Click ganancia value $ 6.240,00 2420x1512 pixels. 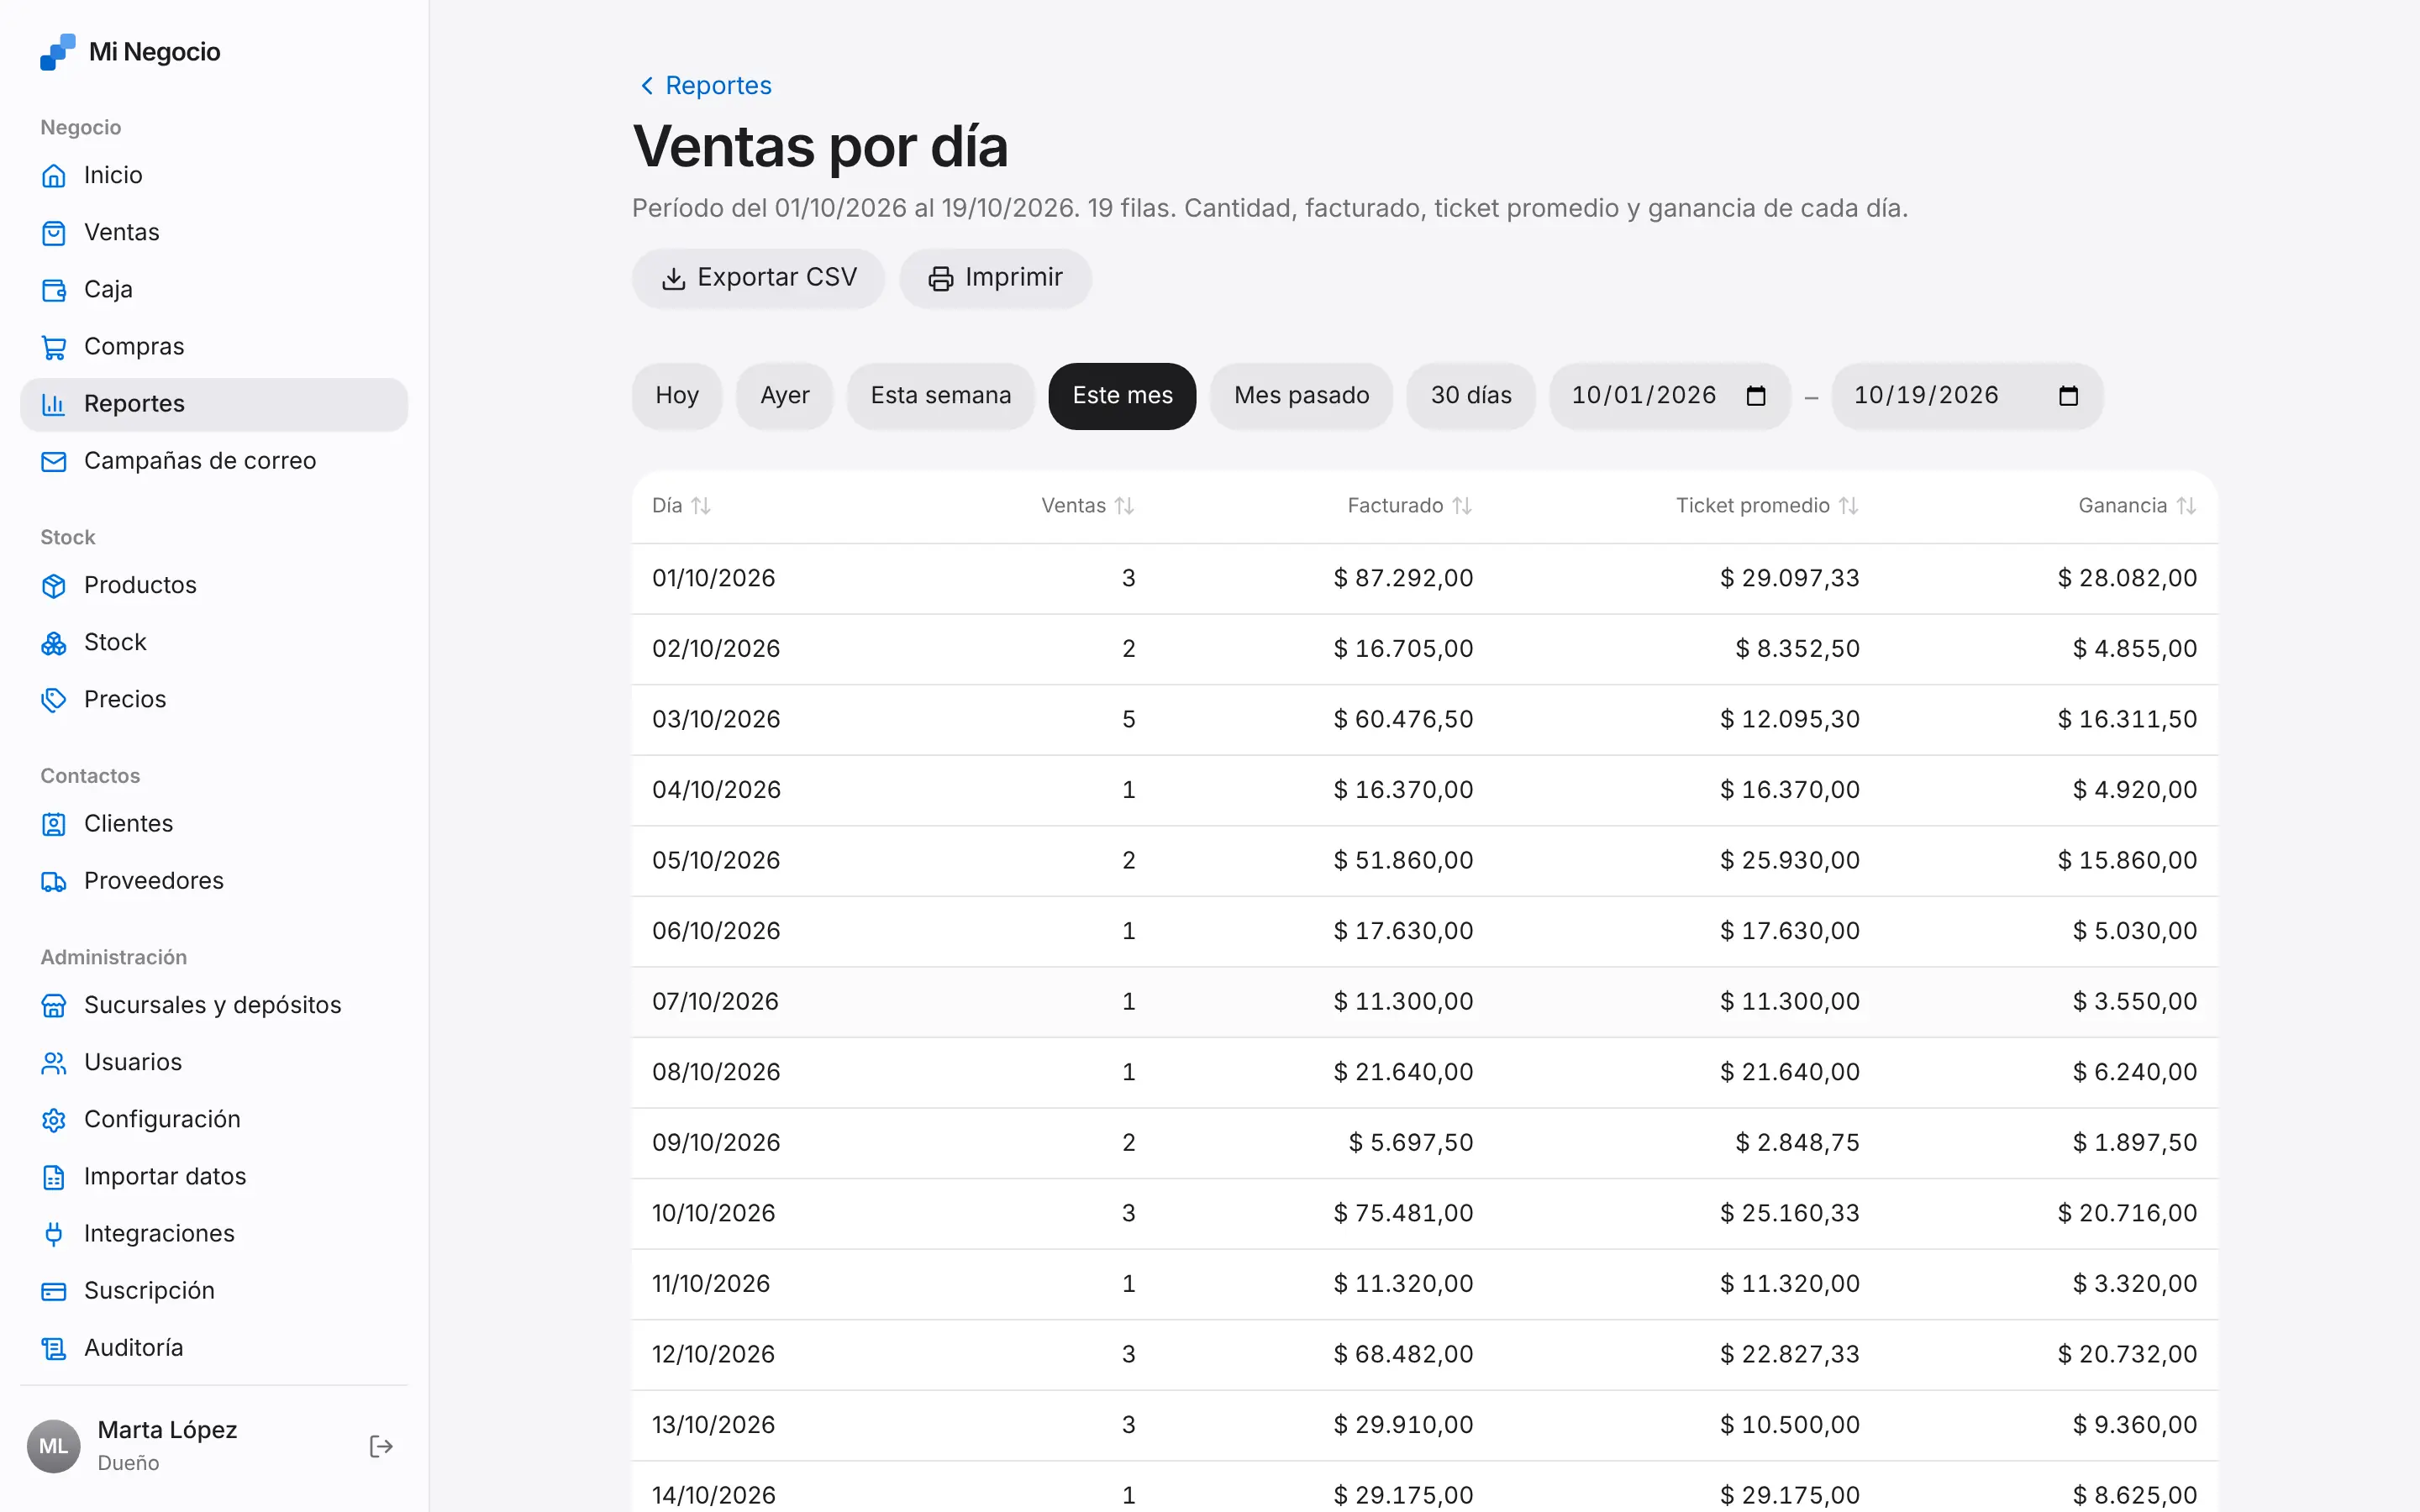click(2135, 1072)
